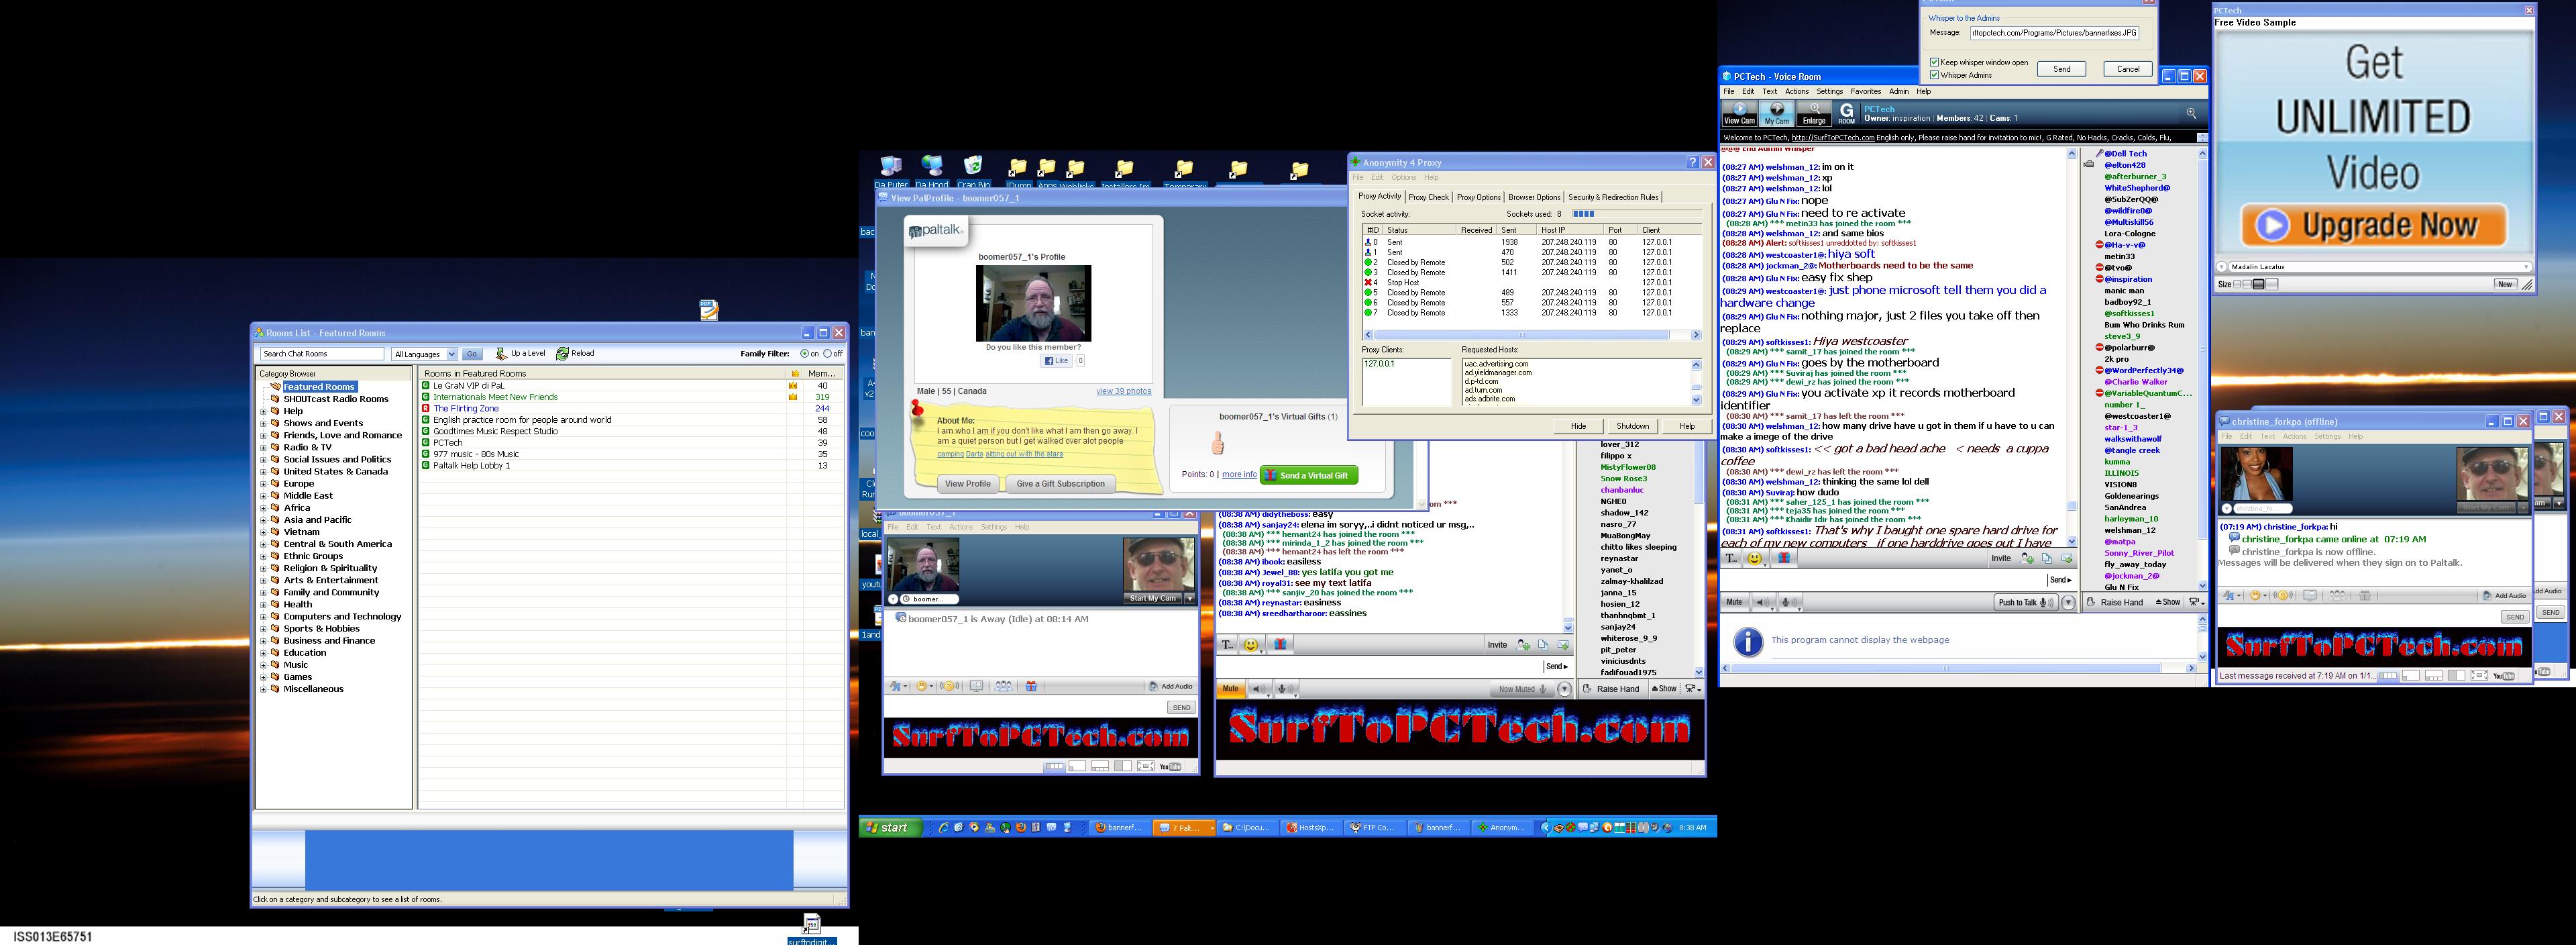Open text format 'T' tool in PCTech room
2576x945 pixels.
click(x=1732, y=558)
